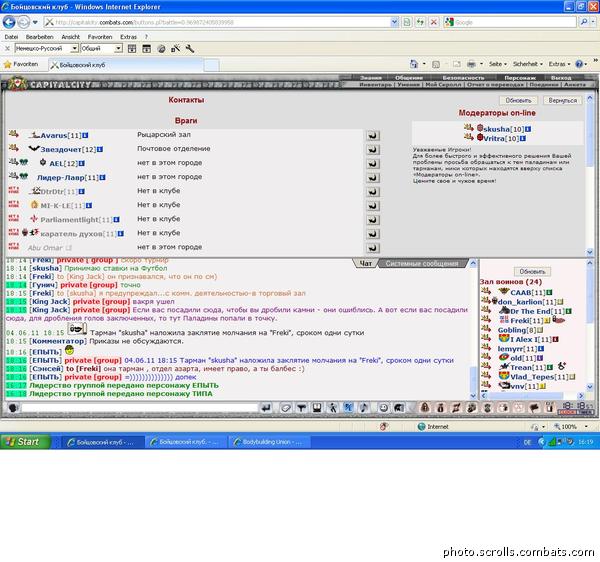Send the chat message with the enter-arrow icon
Viewport: 600px width, 562px height.
[x=266, y=408]
